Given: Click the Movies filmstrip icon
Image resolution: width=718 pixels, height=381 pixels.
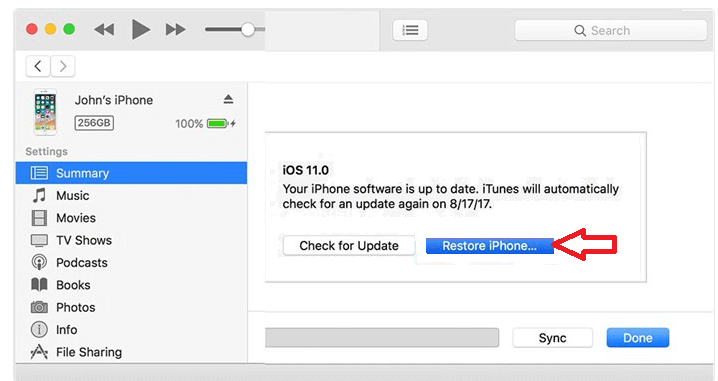Looking at the screenshot, I should pos(39,218).
